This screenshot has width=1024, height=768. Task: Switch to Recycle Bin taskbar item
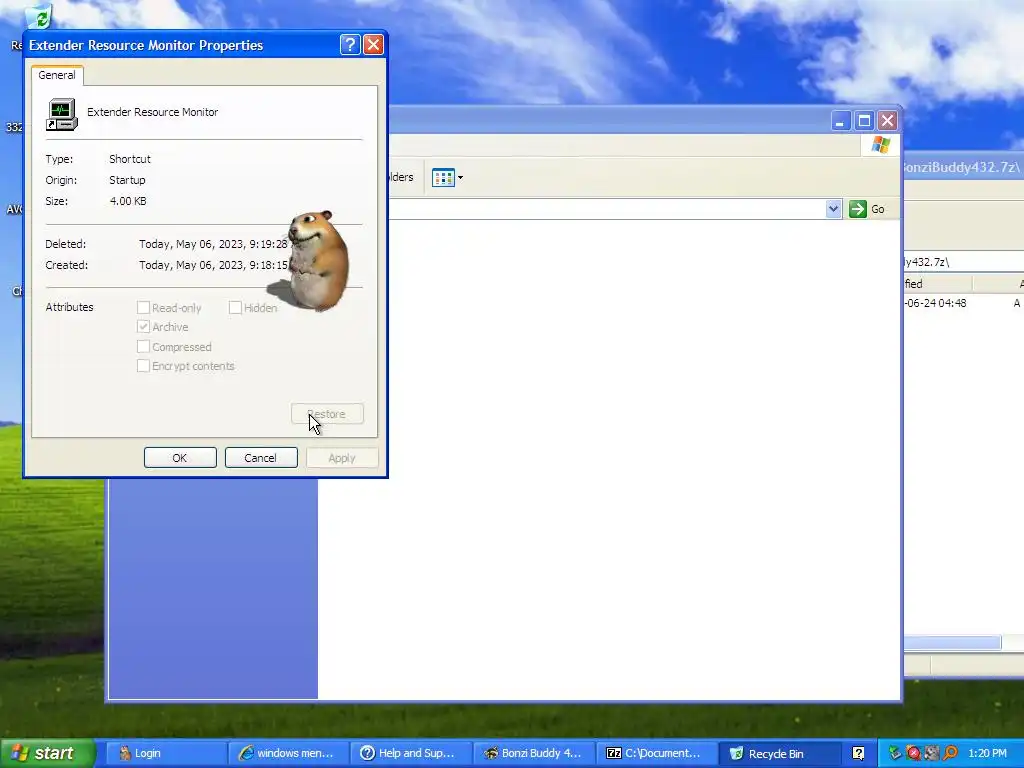tap(779, 753)
